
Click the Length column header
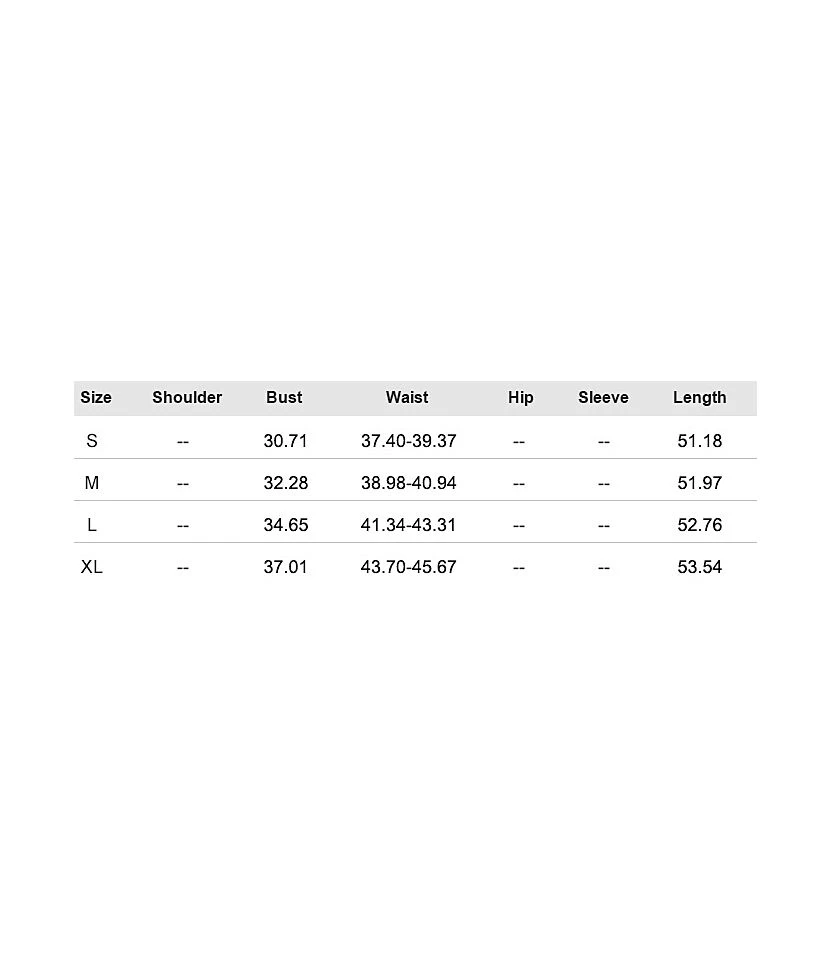click(x=699, y=398)
